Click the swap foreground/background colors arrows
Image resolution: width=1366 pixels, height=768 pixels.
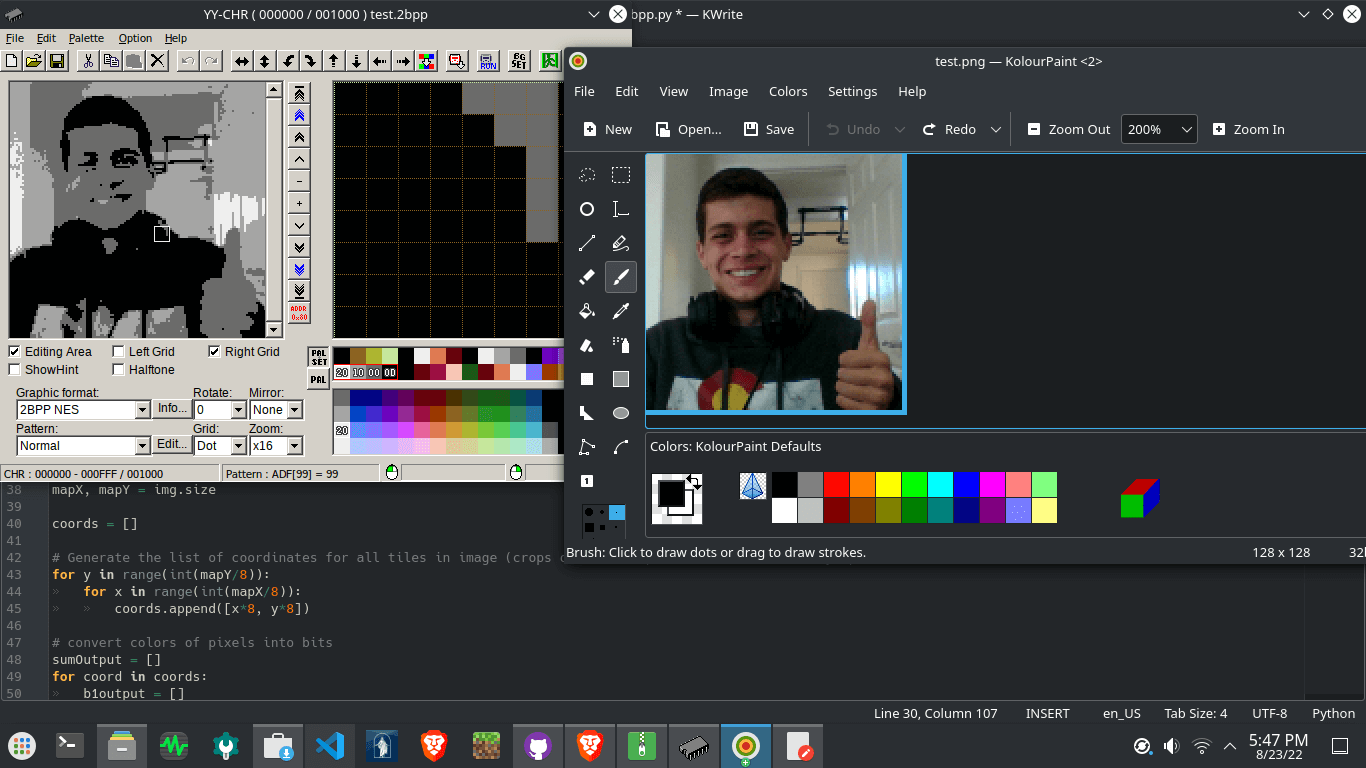(x=693, y=482)
